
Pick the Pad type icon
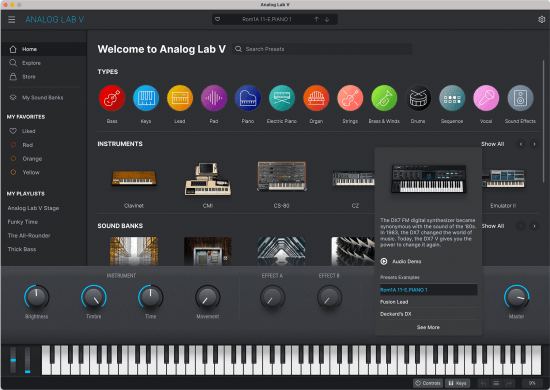[214, 98]
